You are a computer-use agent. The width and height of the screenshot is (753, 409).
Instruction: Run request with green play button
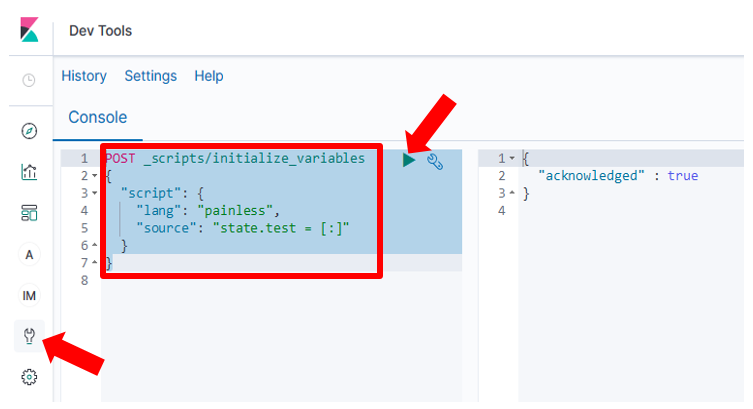tap(409, 160)
